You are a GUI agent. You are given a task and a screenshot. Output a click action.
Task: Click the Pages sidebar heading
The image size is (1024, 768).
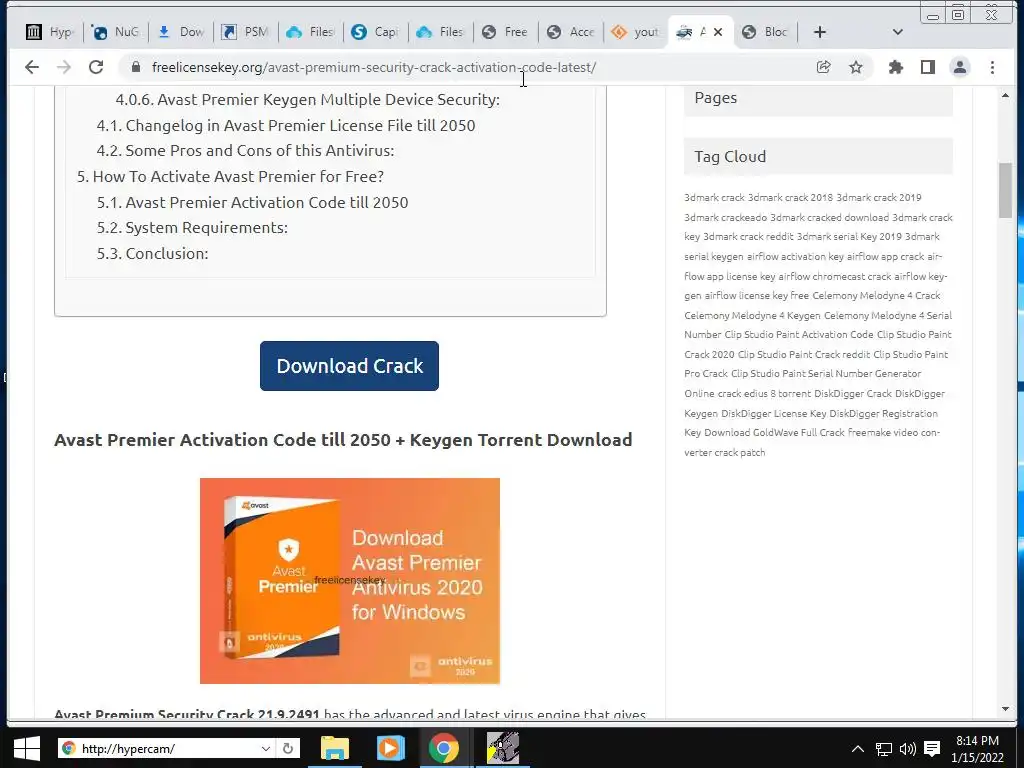click(x=716, y=98)
